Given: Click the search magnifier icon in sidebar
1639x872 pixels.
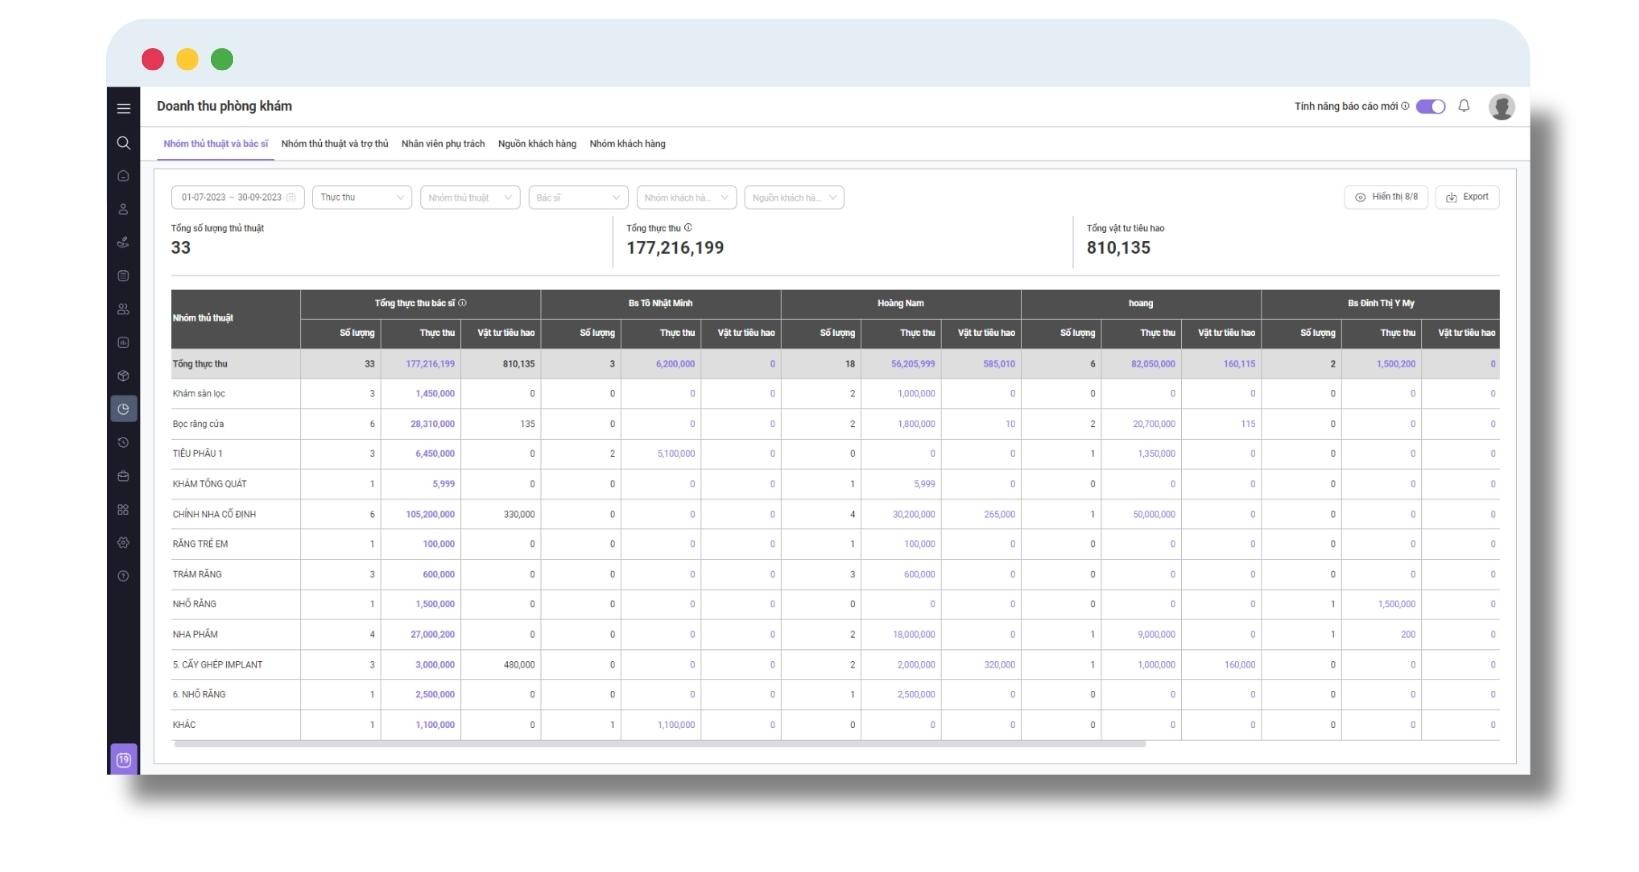Looking at the screenshot, I should pyautogui.click(x=123, y=143).
